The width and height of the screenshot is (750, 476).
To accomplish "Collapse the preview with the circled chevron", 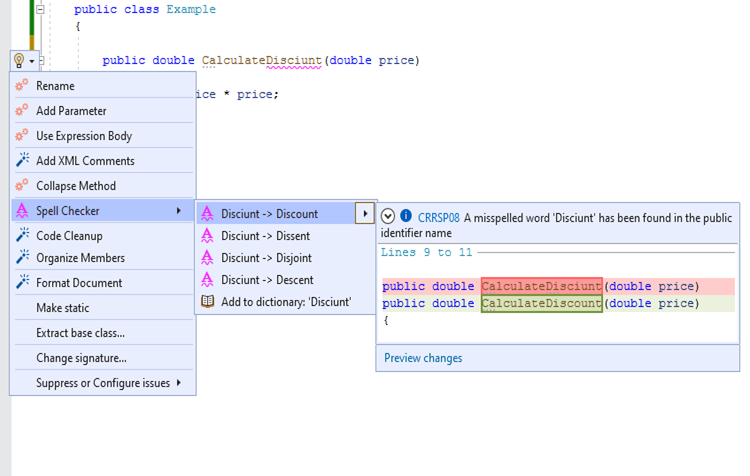I will coord(388,216).
